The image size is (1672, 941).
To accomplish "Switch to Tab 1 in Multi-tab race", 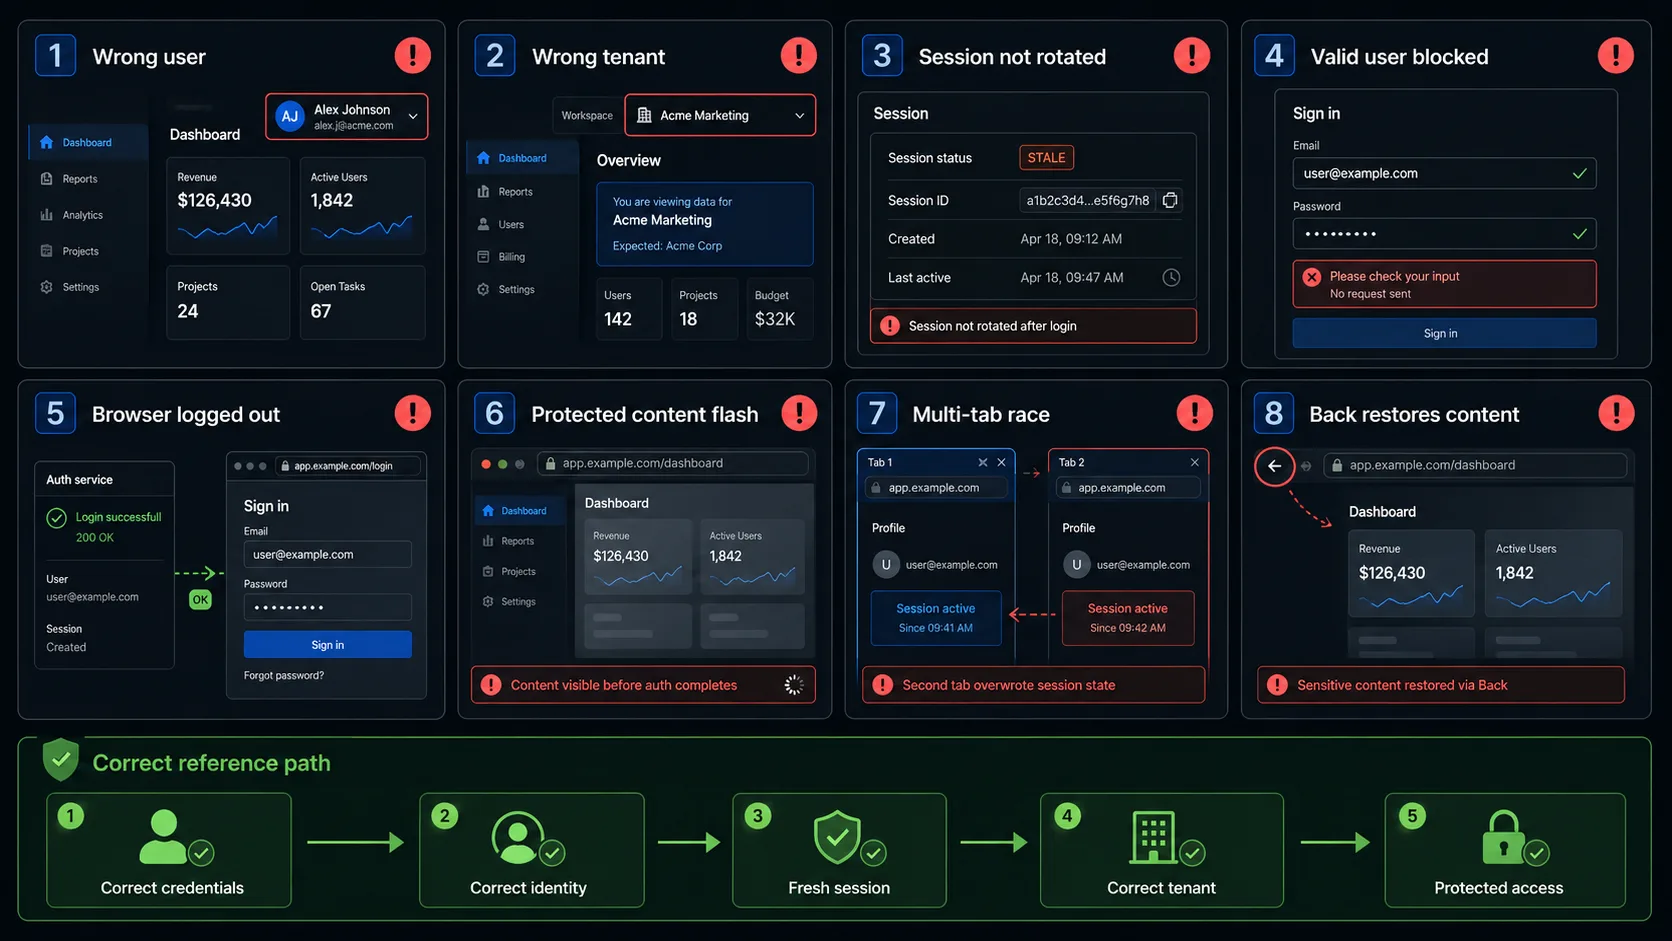I will [x=880, y=463].
